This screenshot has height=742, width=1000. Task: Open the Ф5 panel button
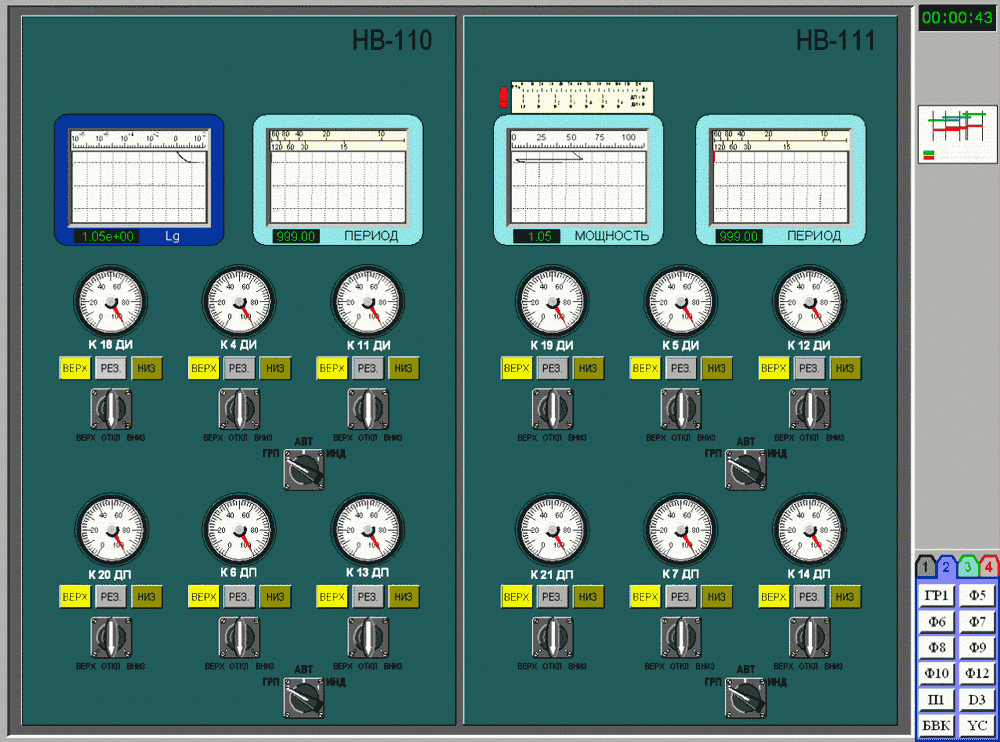coord(977,596)
